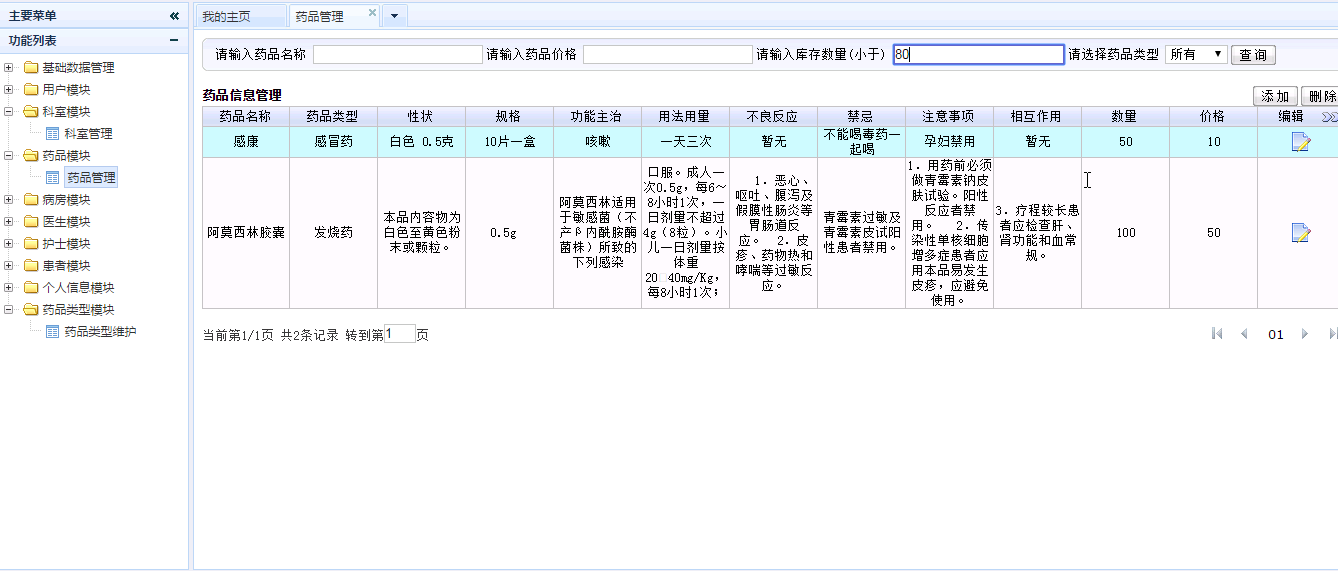Click the 药品价格 input field
Screen dimensions: 1338x571
click(x=667, y=54)
